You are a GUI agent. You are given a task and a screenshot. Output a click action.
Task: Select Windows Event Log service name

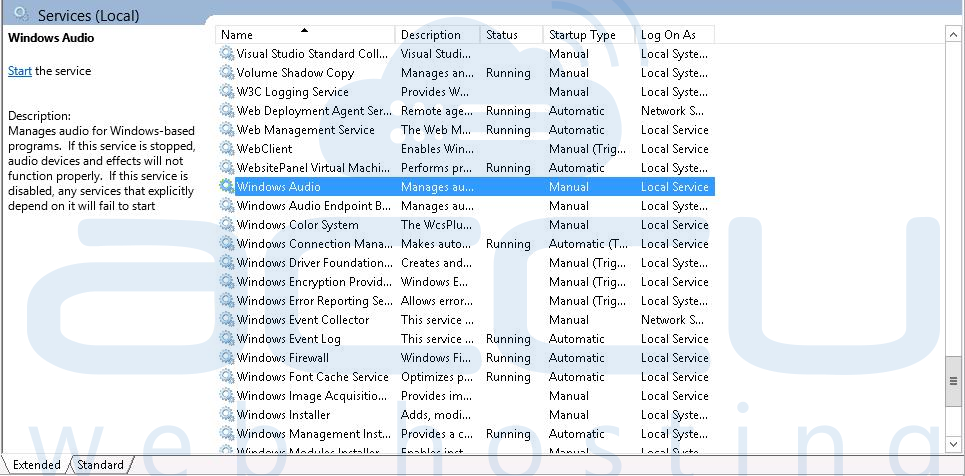288,339
